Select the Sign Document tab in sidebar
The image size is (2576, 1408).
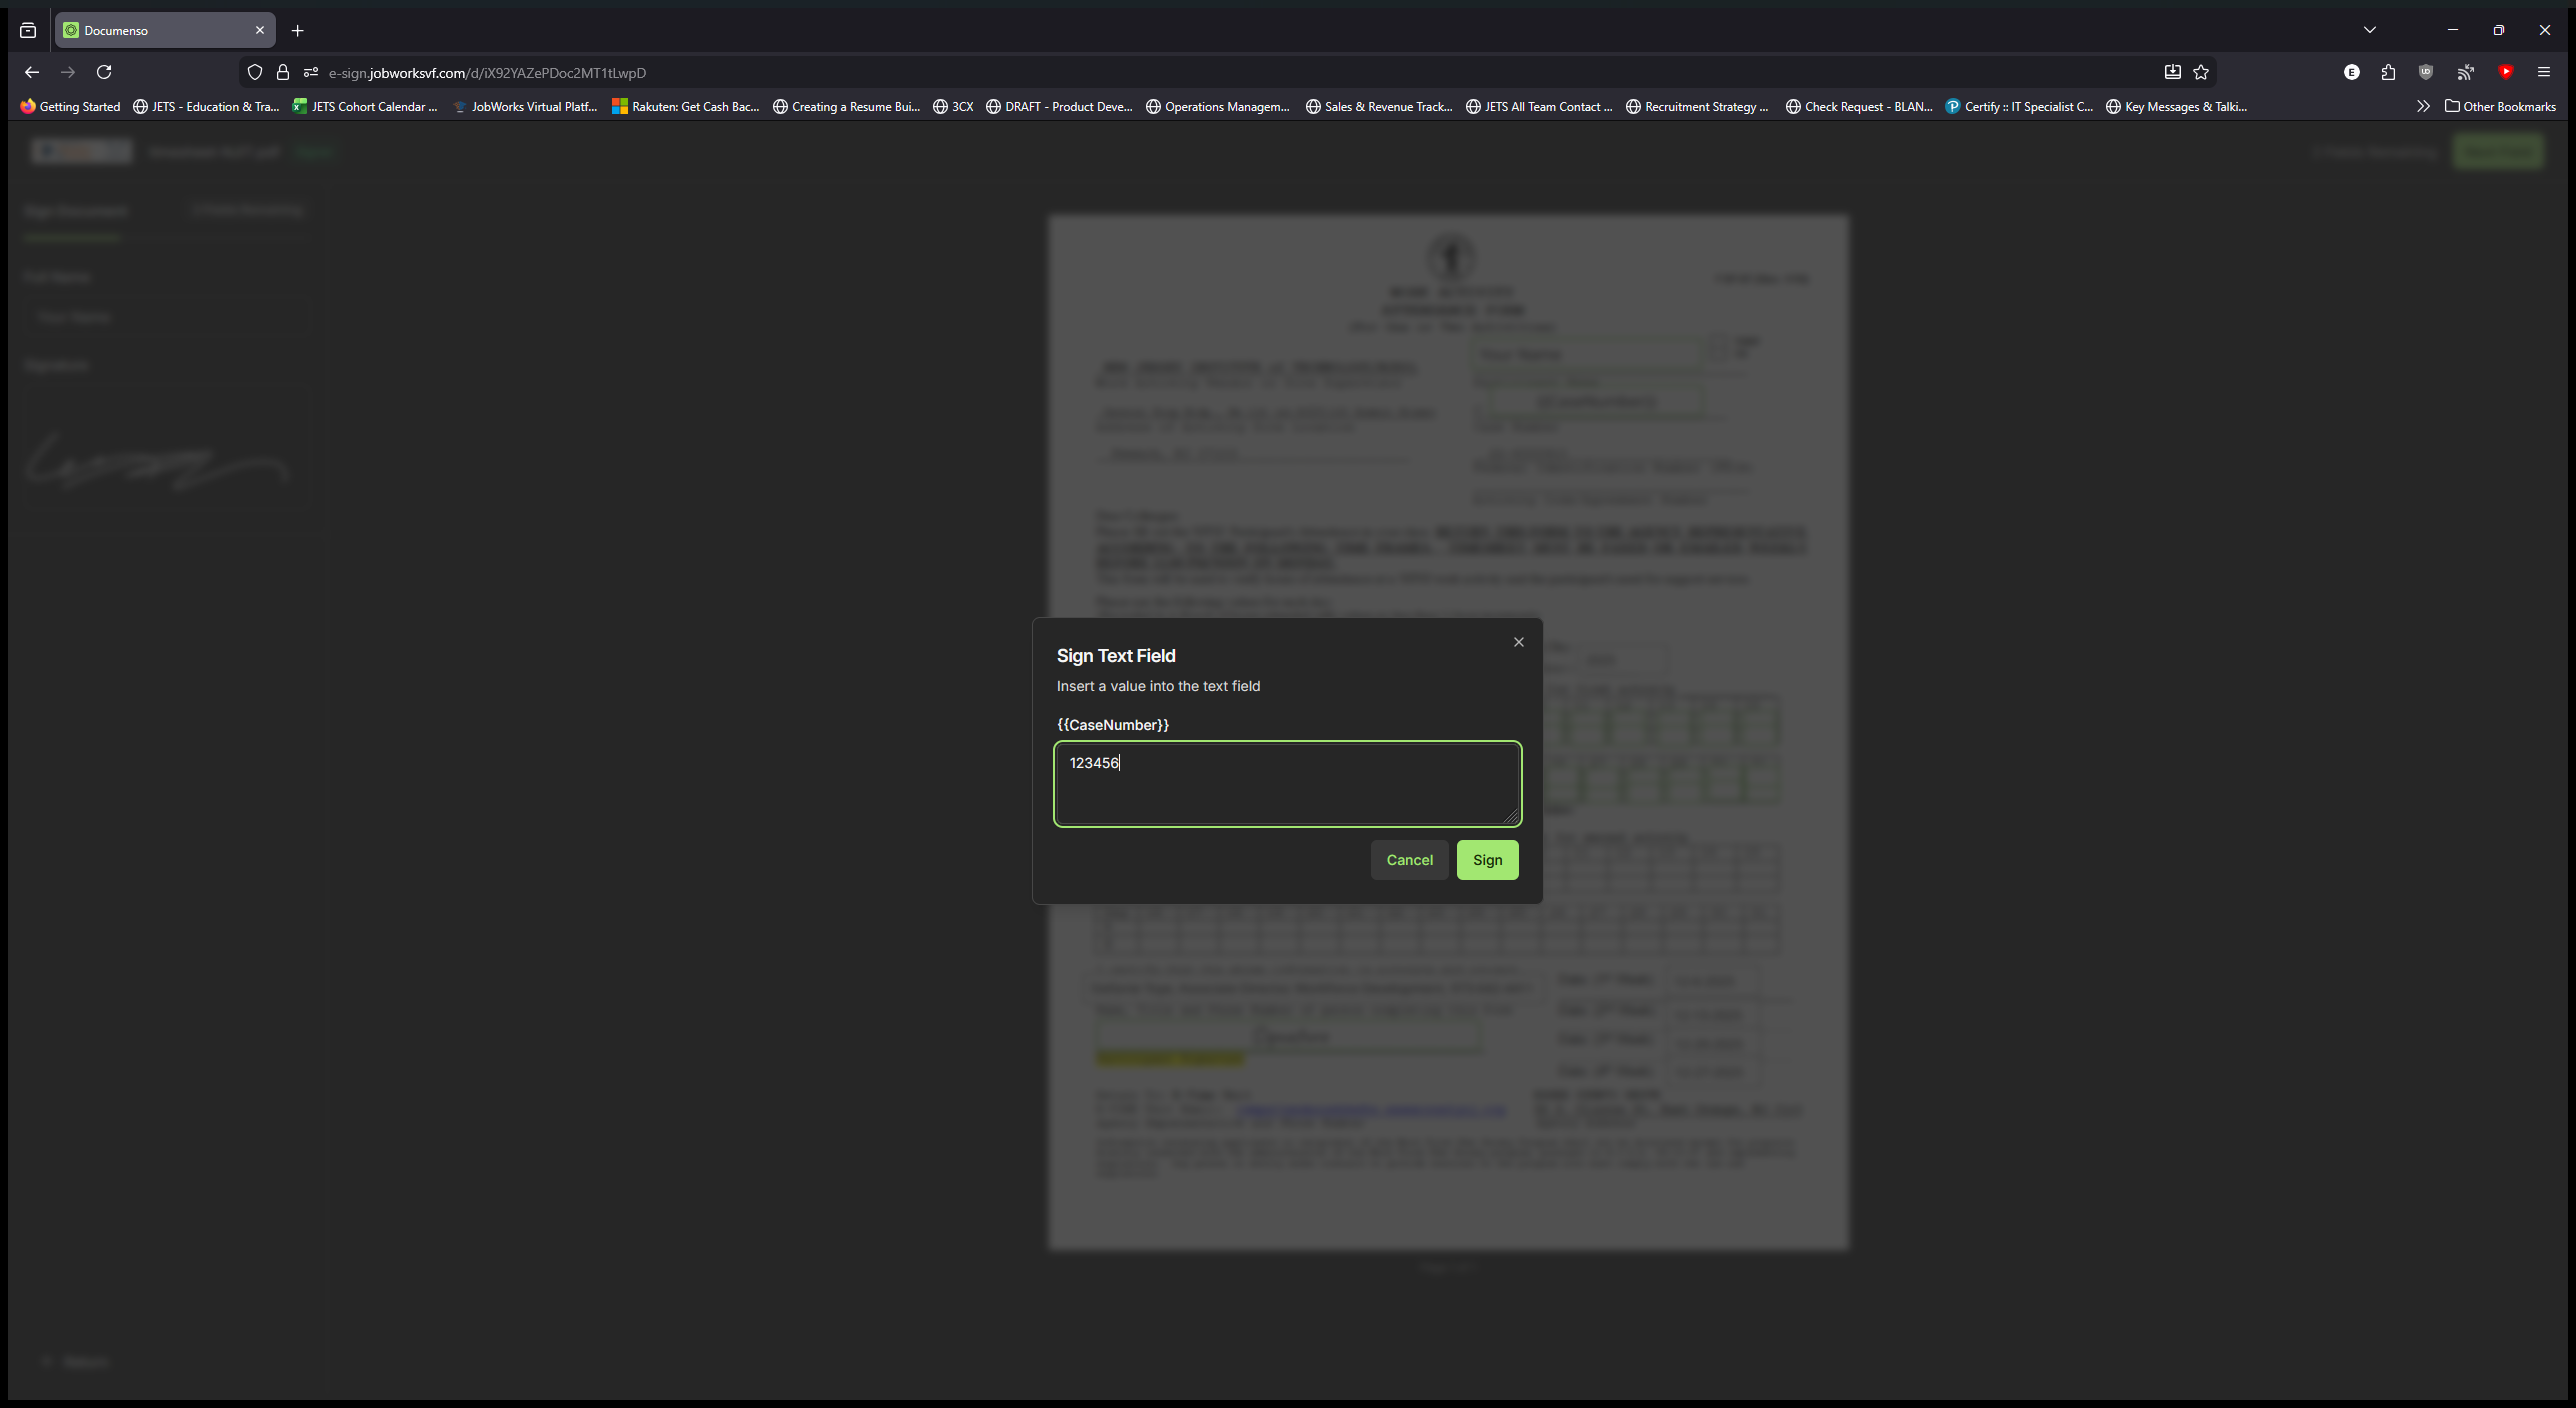(75, 210)
